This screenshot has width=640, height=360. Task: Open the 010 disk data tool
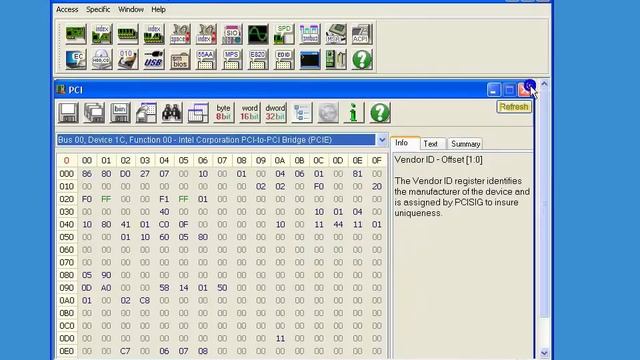click(x=128, y=60)
